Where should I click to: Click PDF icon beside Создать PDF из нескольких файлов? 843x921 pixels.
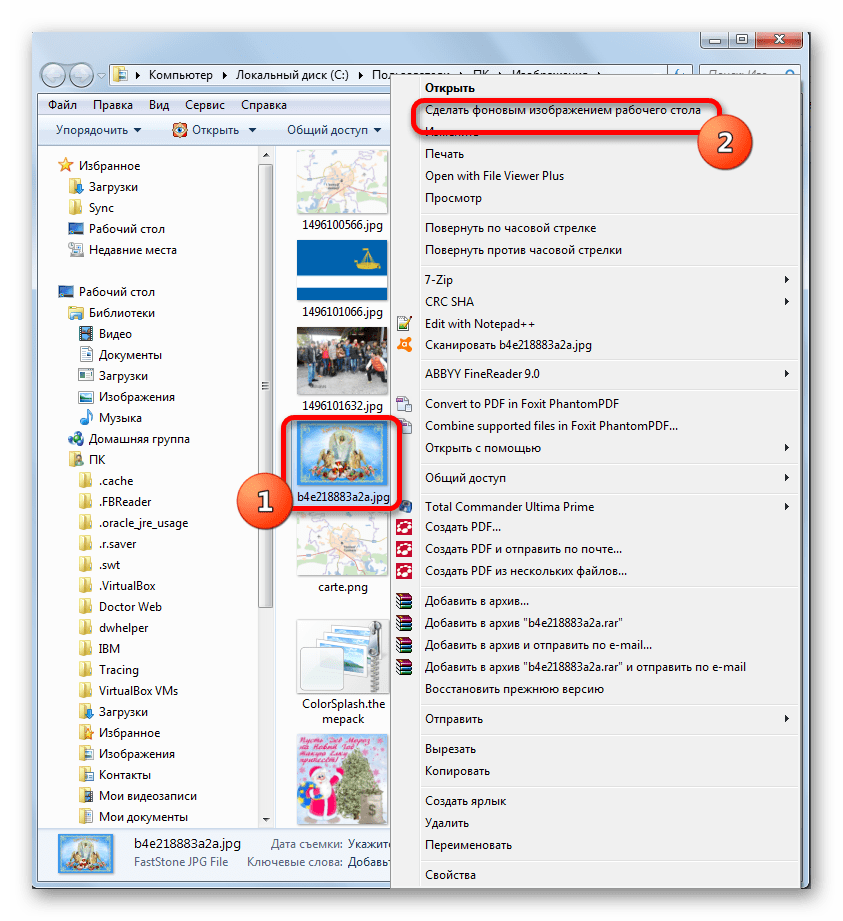click(404, 571)
